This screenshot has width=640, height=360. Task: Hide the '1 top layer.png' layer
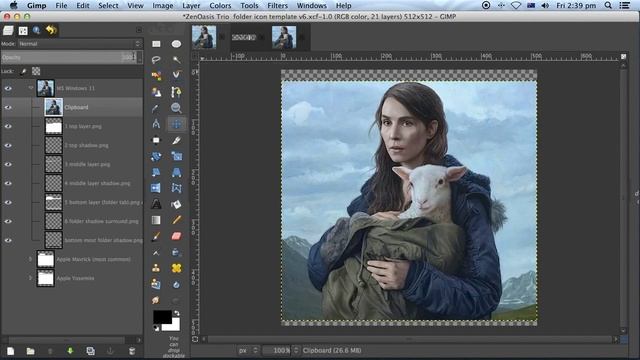8,126
